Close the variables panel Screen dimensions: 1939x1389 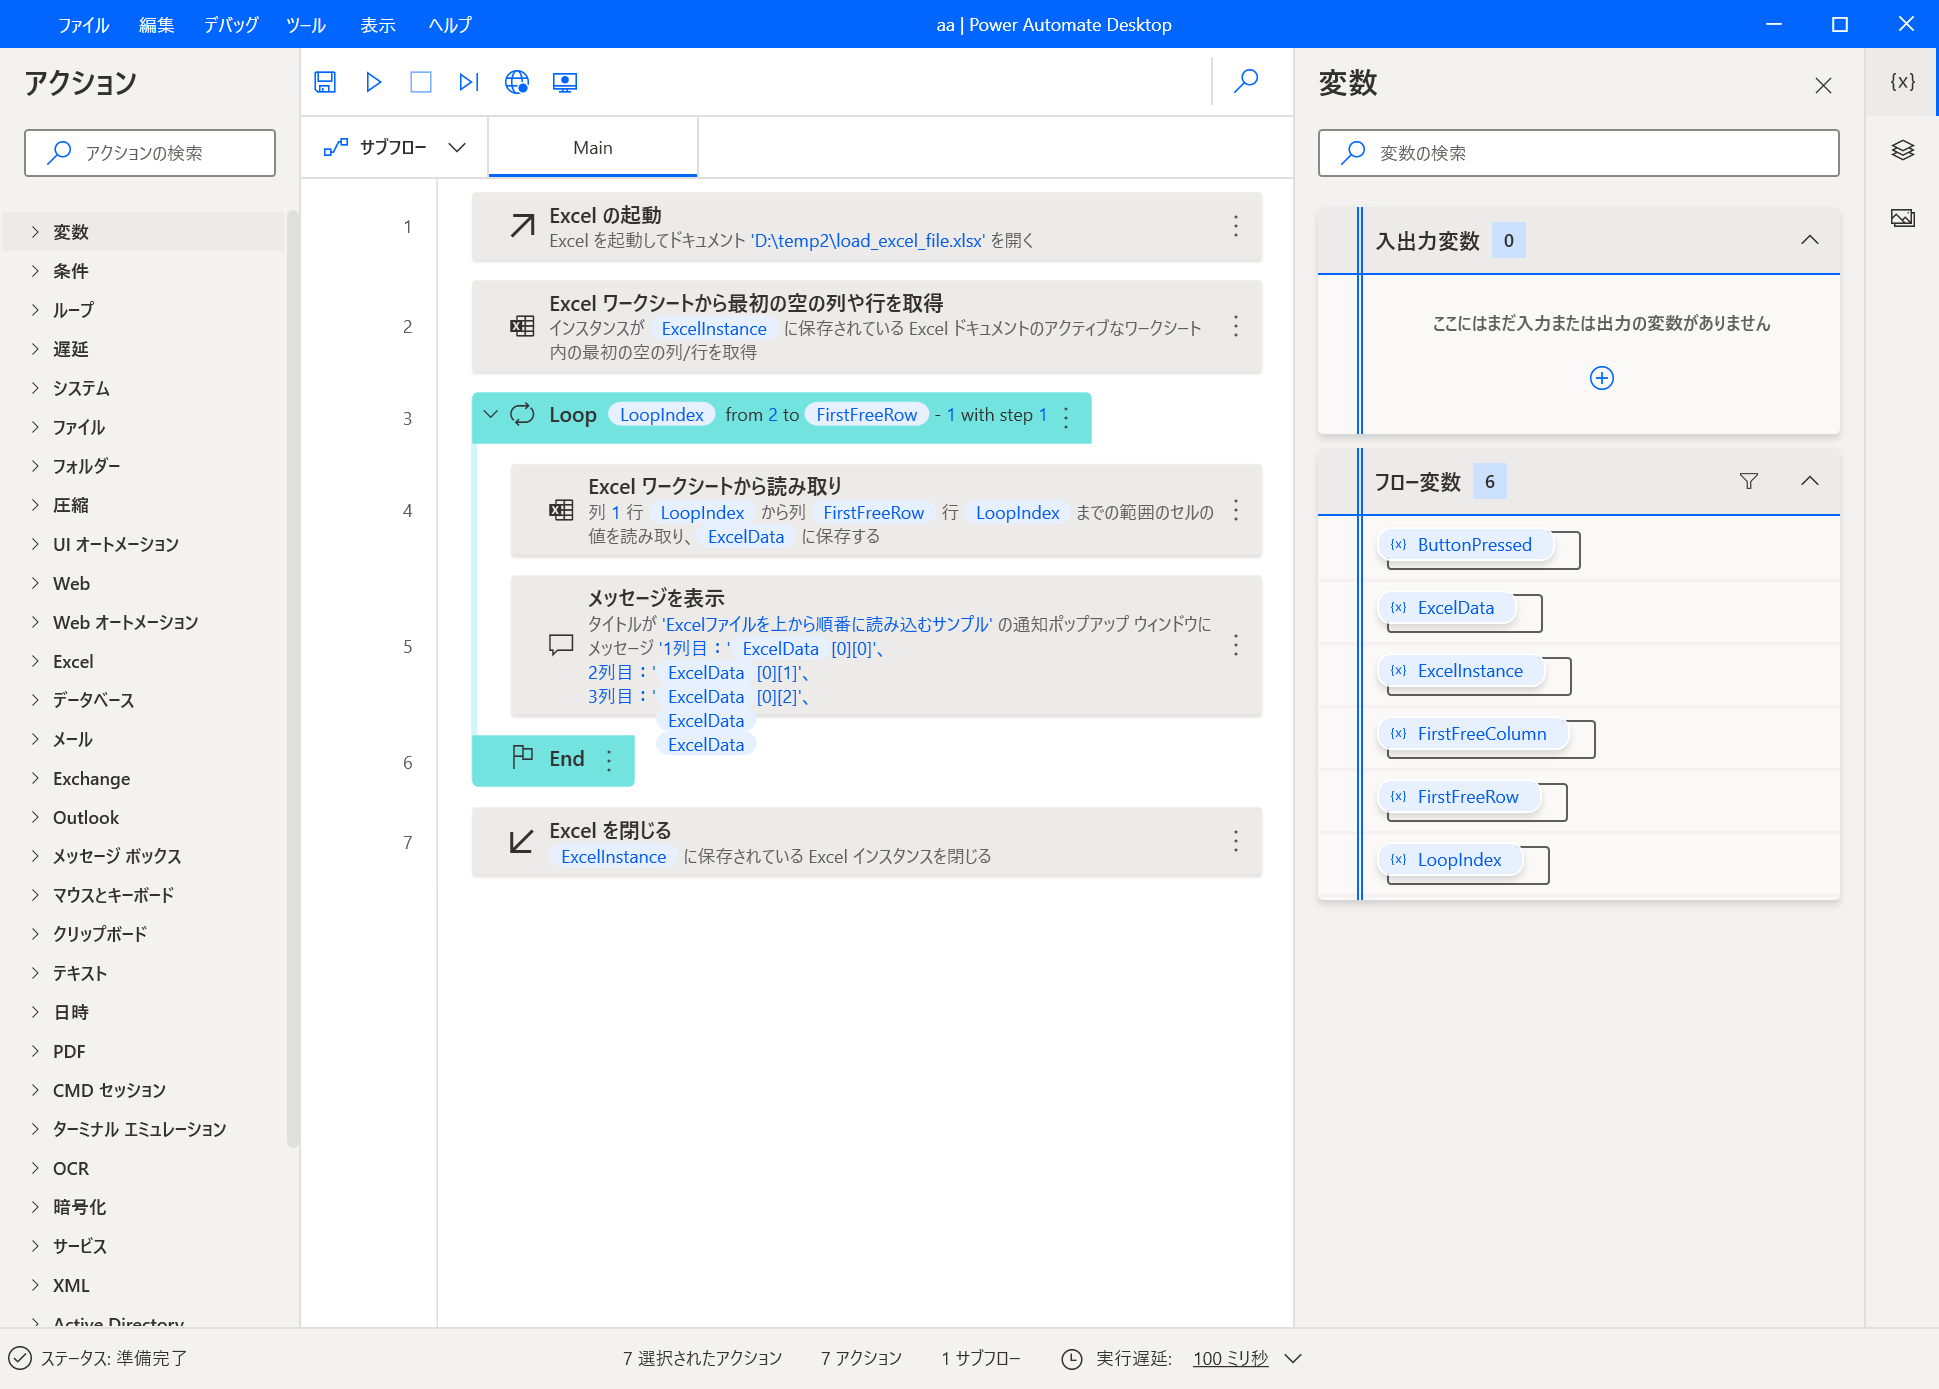tap(1823, 86)
